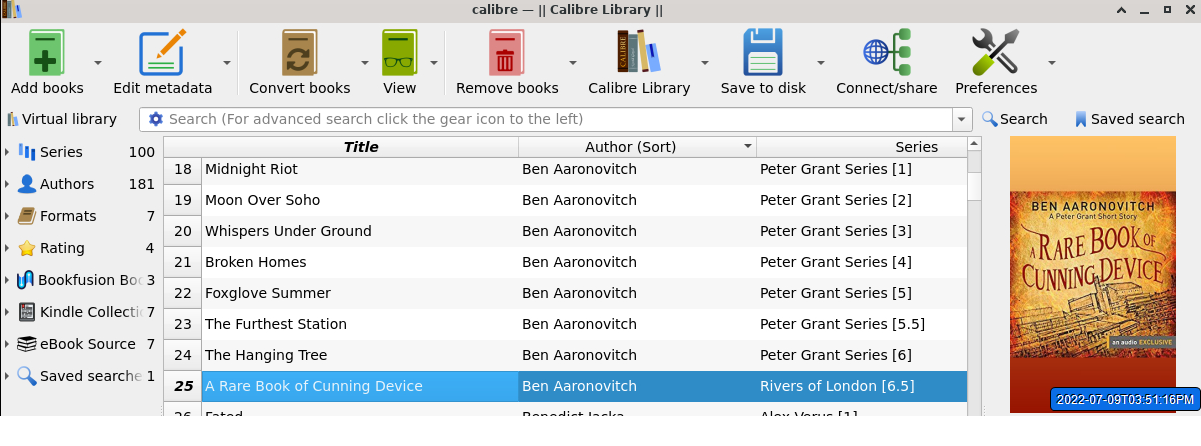Open the Connect/share icon

click(887, 53)
